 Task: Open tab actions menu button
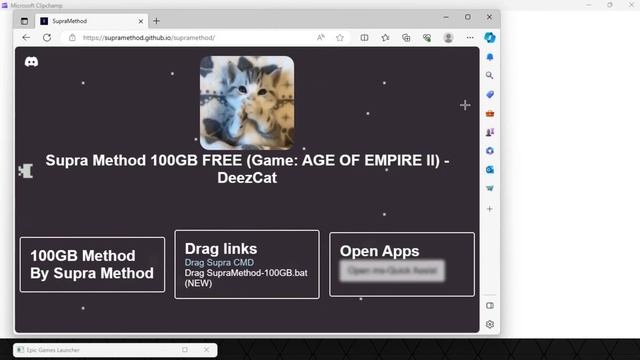point(24,21)
